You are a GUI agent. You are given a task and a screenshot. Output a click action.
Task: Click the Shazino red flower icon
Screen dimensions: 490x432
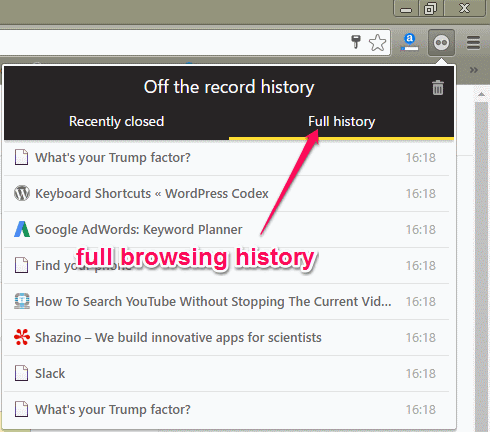coord(22,337)
